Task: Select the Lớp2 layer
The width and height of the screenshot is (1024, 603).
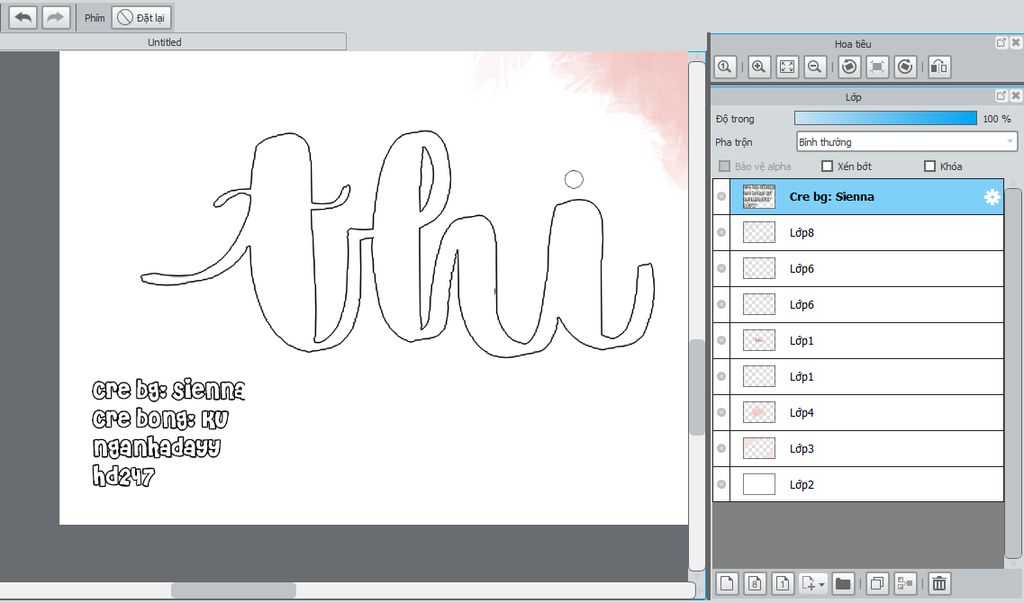Action: click(x=867, y=484)
